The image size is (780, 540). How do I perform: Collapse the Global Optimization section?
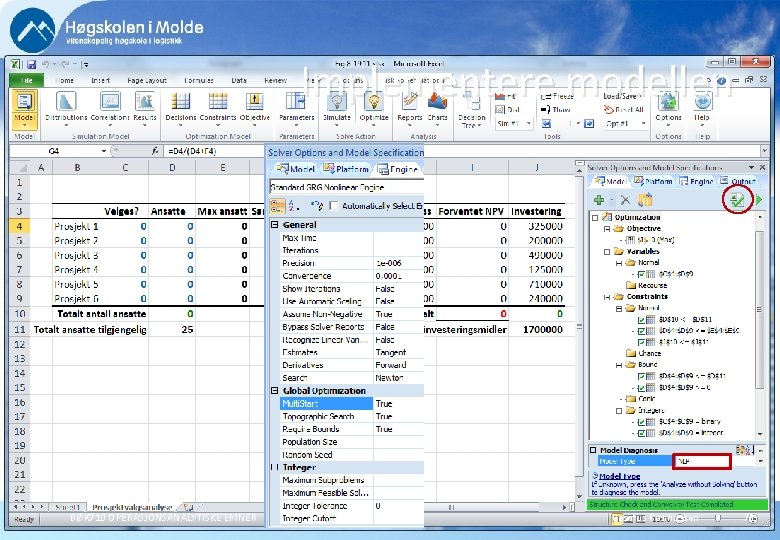point(275,391)
